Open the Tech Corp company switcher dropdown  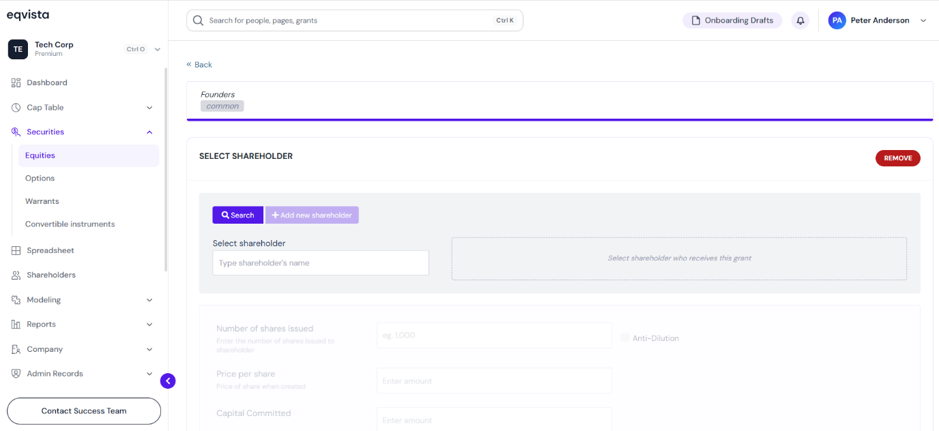pyautogui.click(x=157, y=49)
